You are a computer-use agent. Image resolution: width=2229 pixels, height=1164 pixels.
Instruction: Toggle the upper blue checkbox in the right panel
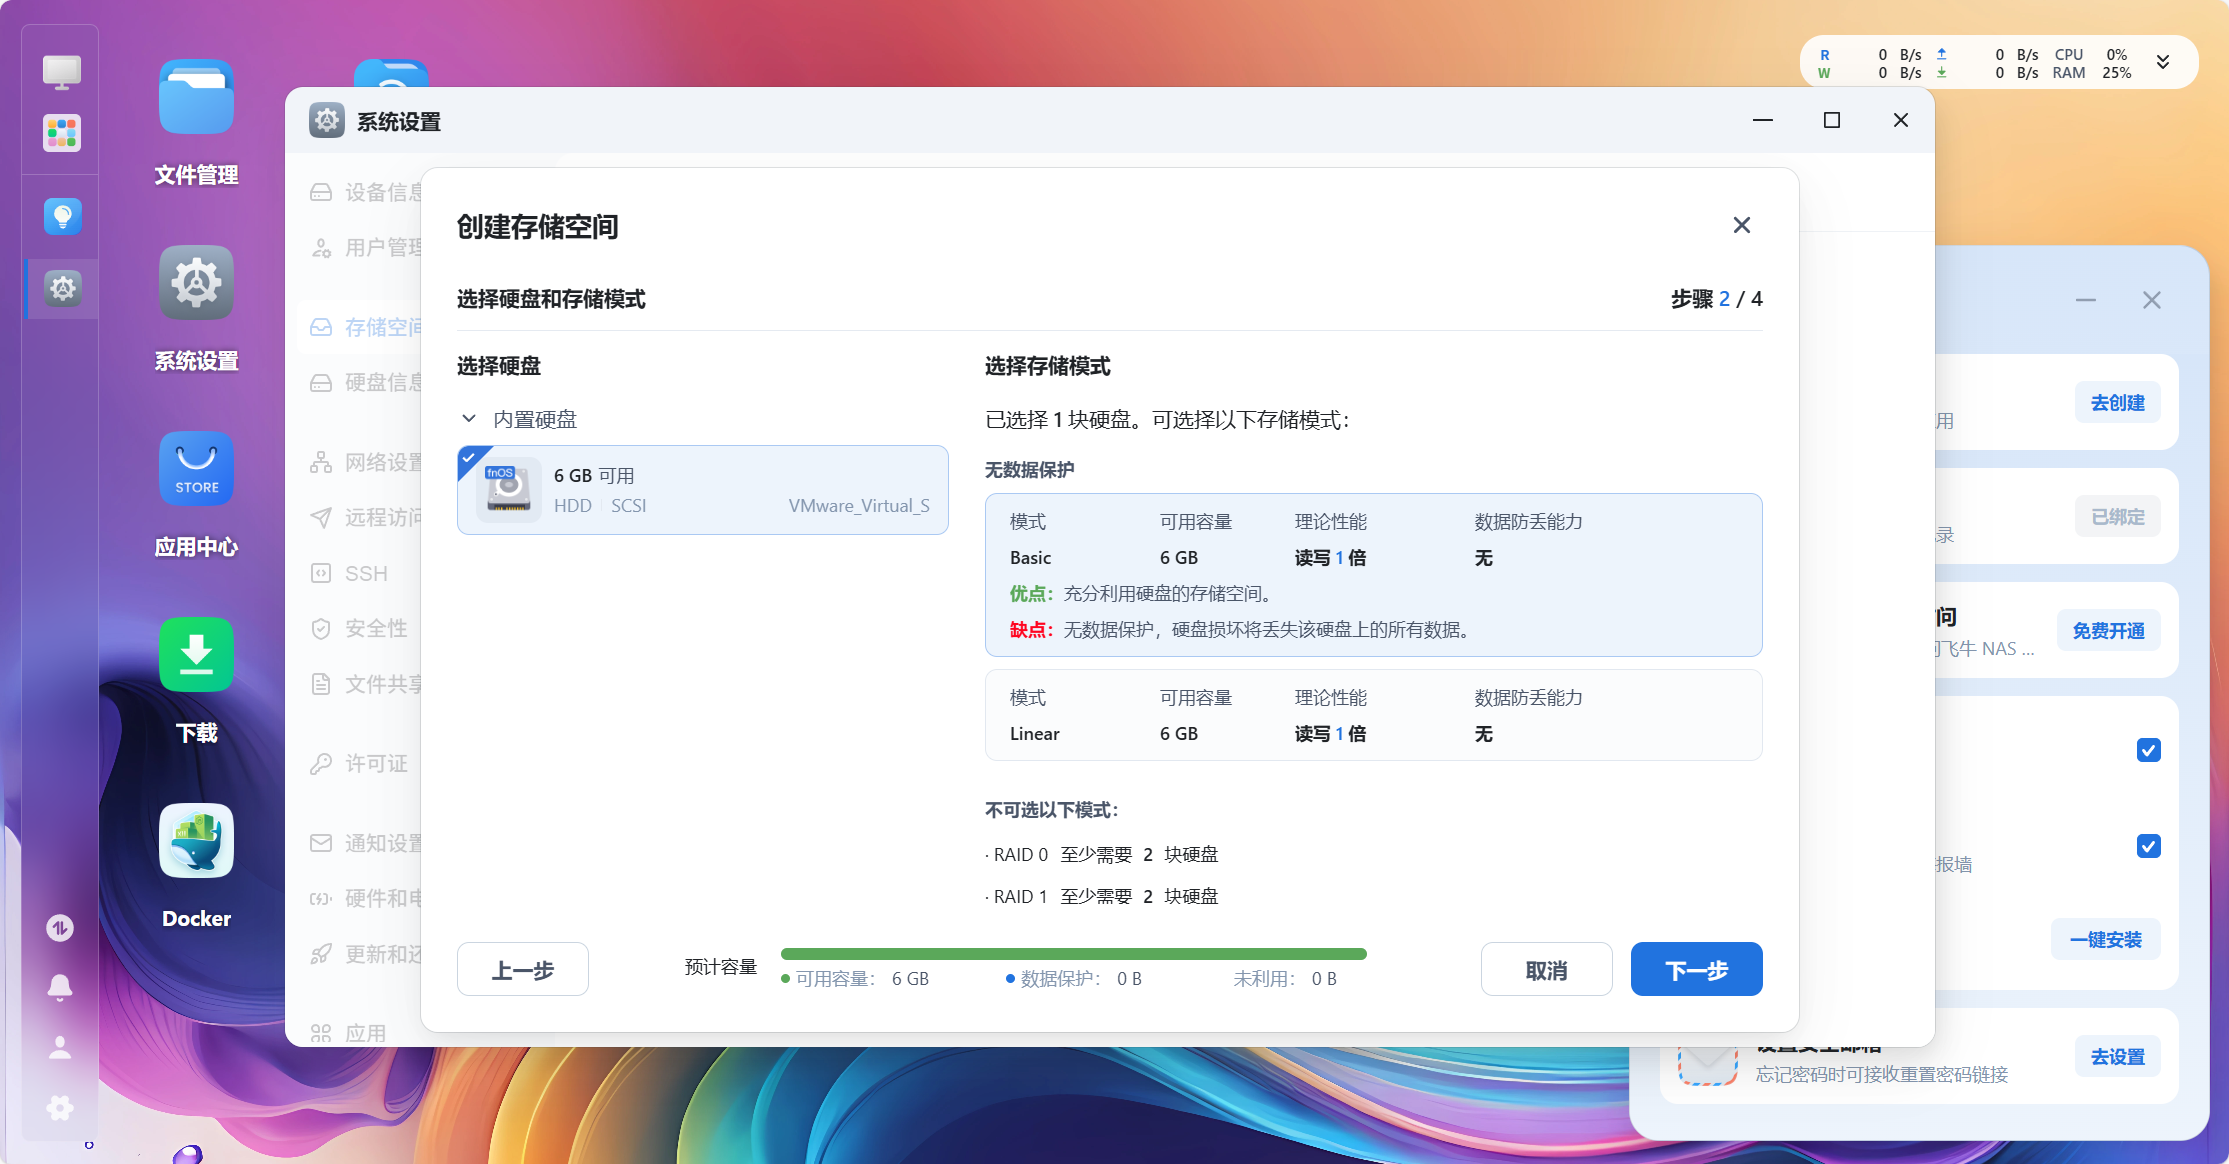[x=2148, y=750]
